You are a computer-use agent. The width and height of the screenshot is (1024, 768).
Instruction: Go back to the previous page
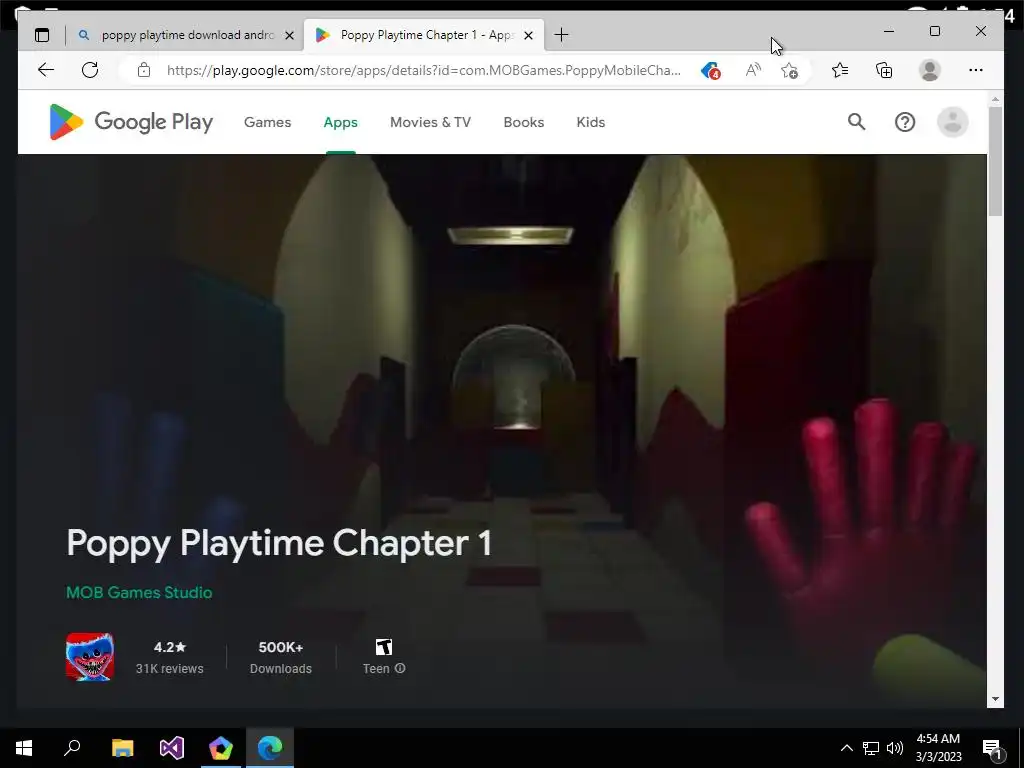point(46,70)
